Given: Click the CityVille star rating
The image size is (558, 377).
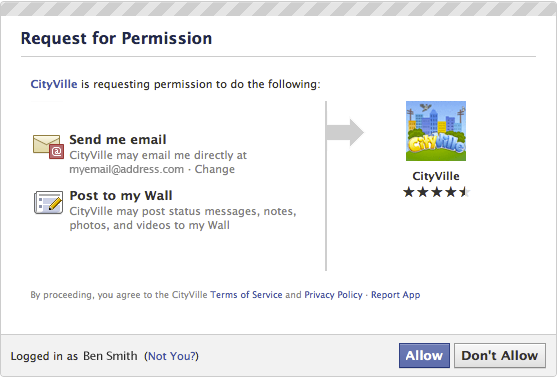Looking at the screenshot, I should [x=437, y=192].
